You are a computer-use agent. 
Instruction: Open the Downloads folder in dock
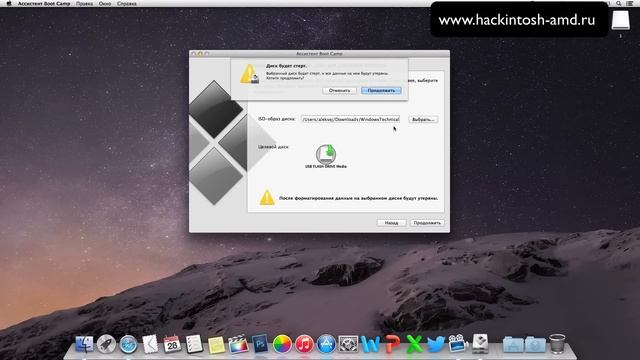[x=535, y=345]
